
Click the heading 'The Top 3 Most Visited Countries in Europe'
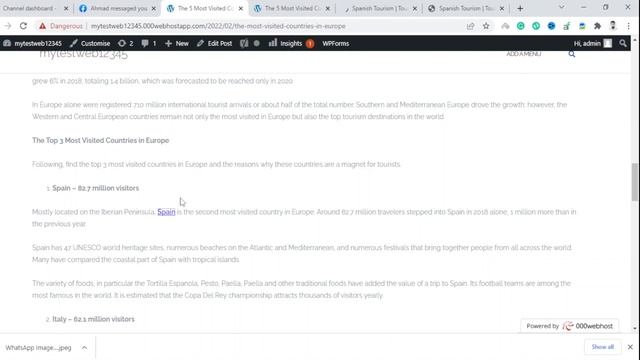click(100, 140)
